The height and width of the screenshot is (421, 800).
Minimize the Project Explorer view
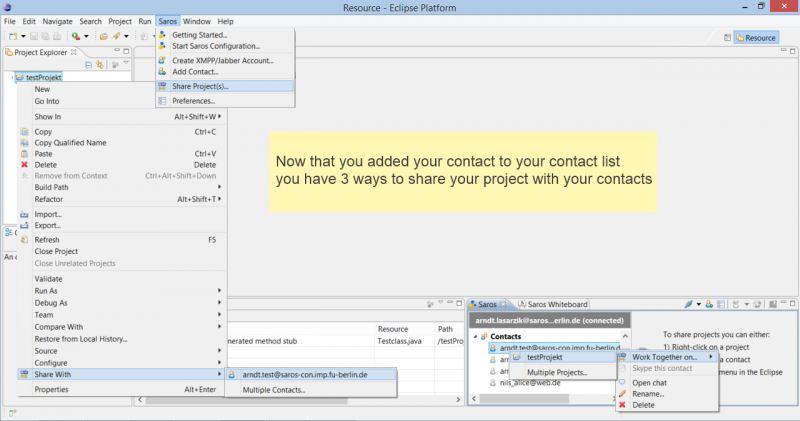[117, 51]
